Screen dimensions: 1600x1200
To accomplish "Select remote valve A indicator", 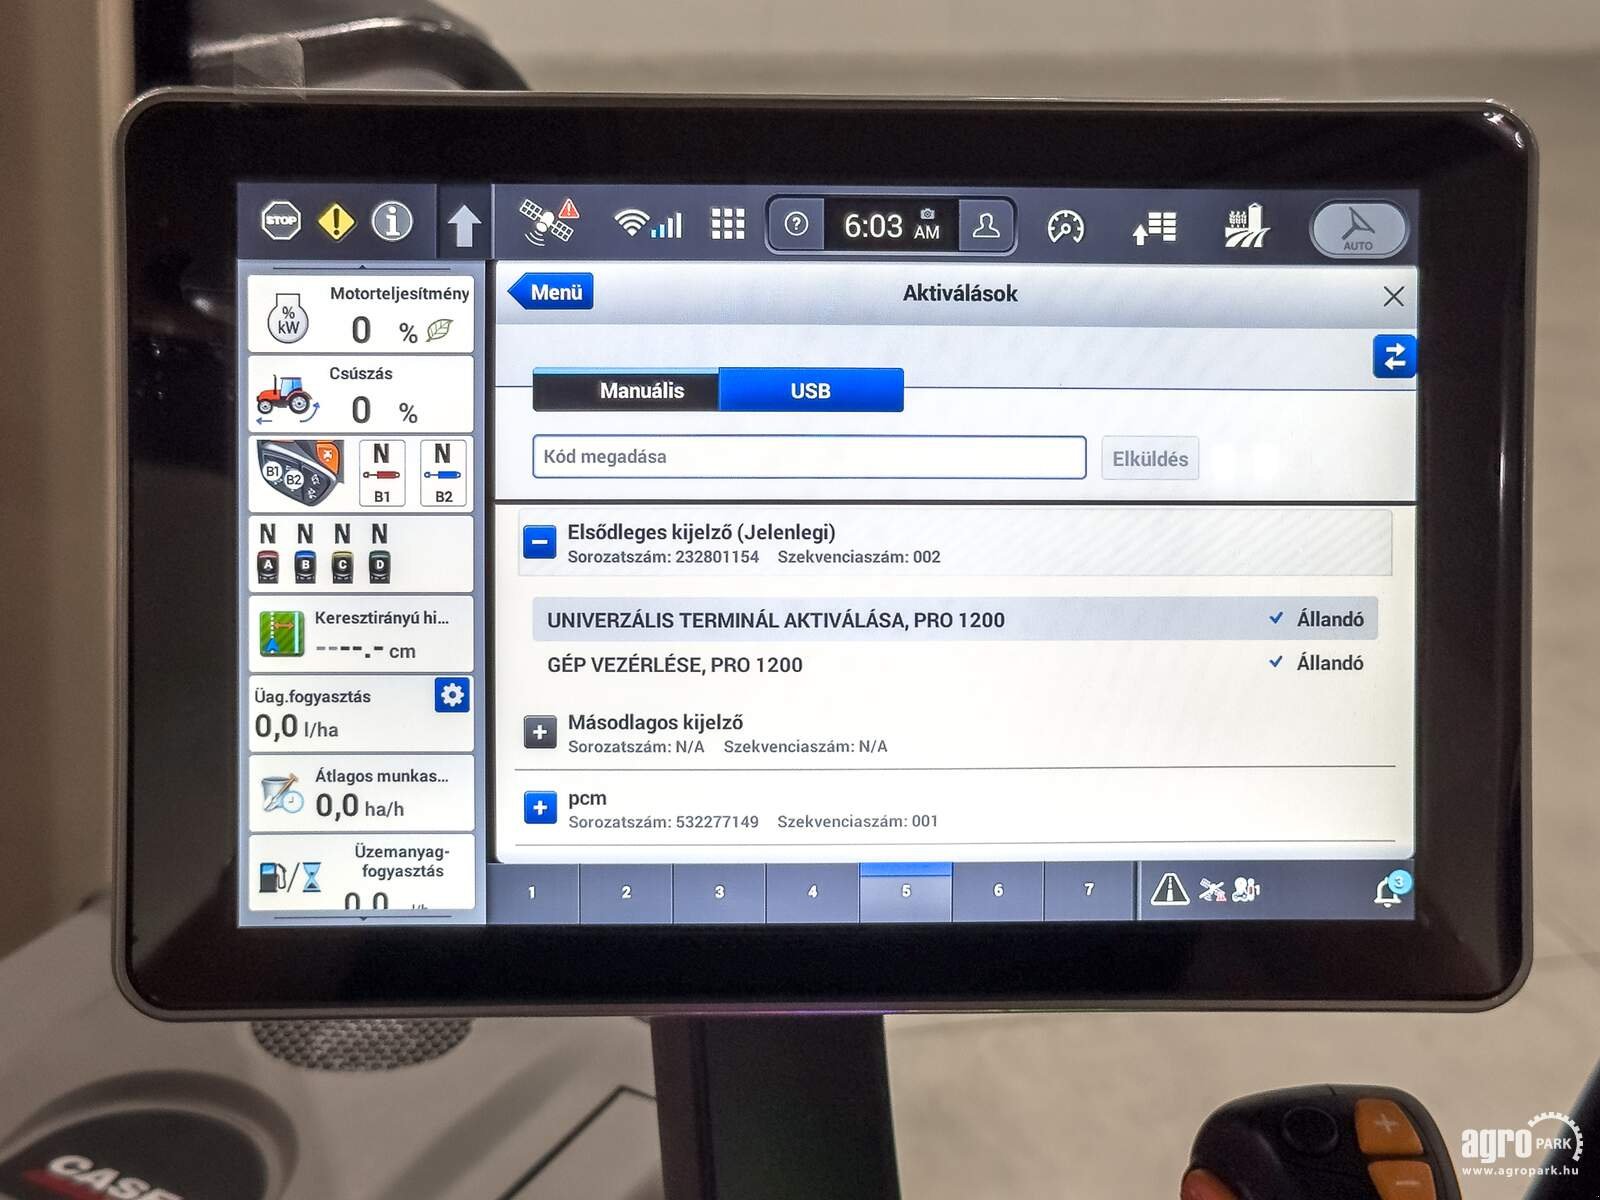I will pos(268,553).
